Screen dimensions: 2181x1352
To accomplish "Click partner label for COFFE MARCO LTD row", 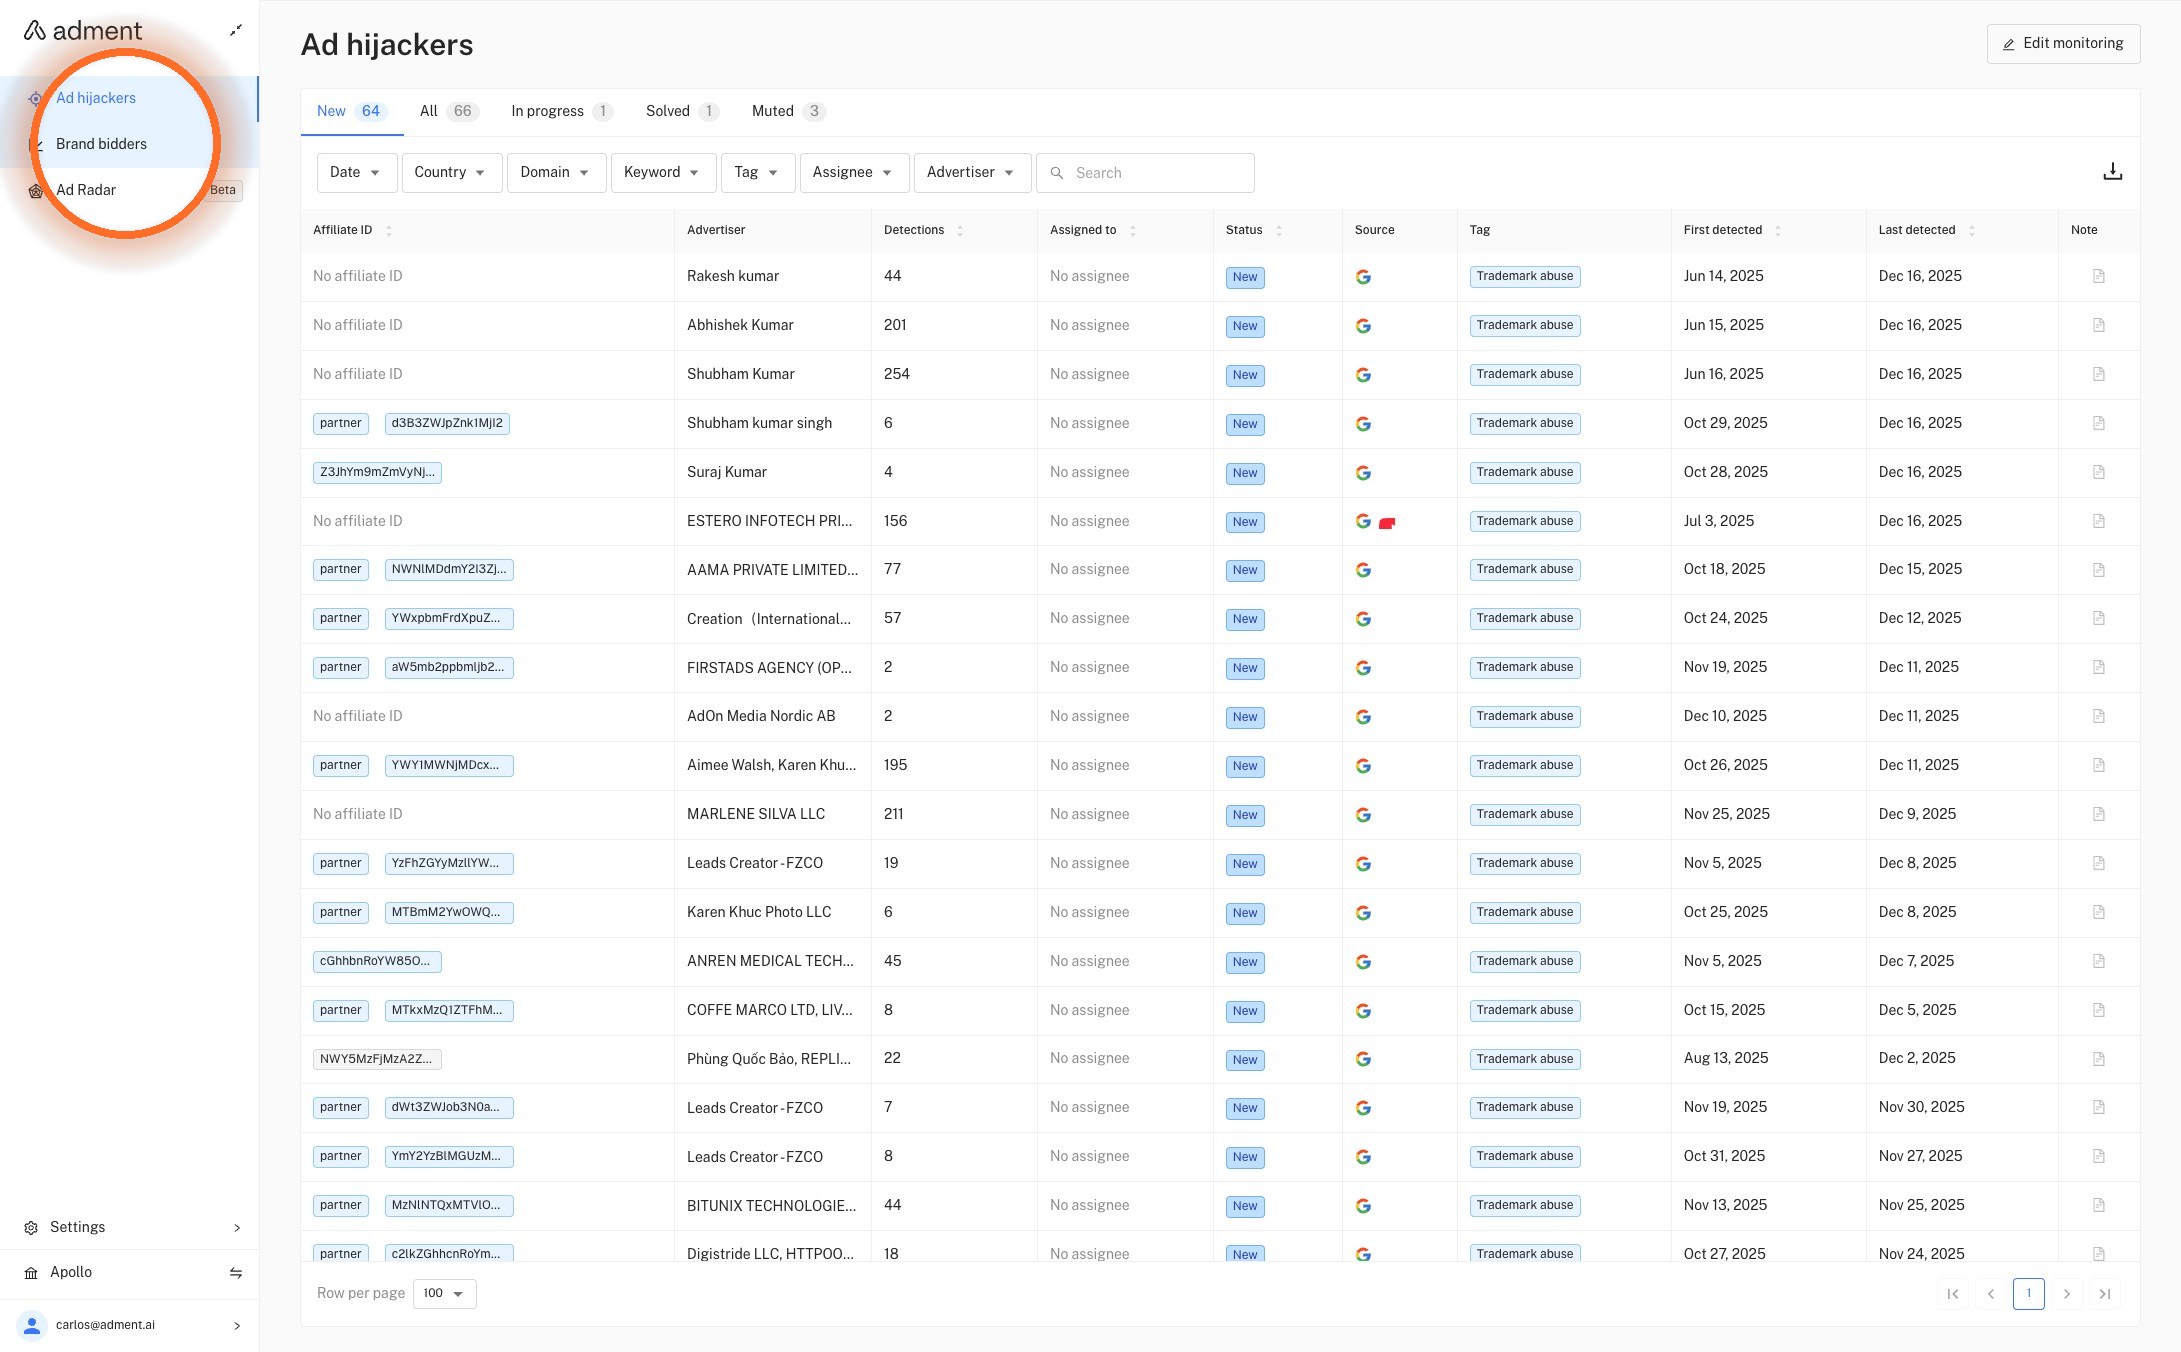I will [x=340, y=1011].
